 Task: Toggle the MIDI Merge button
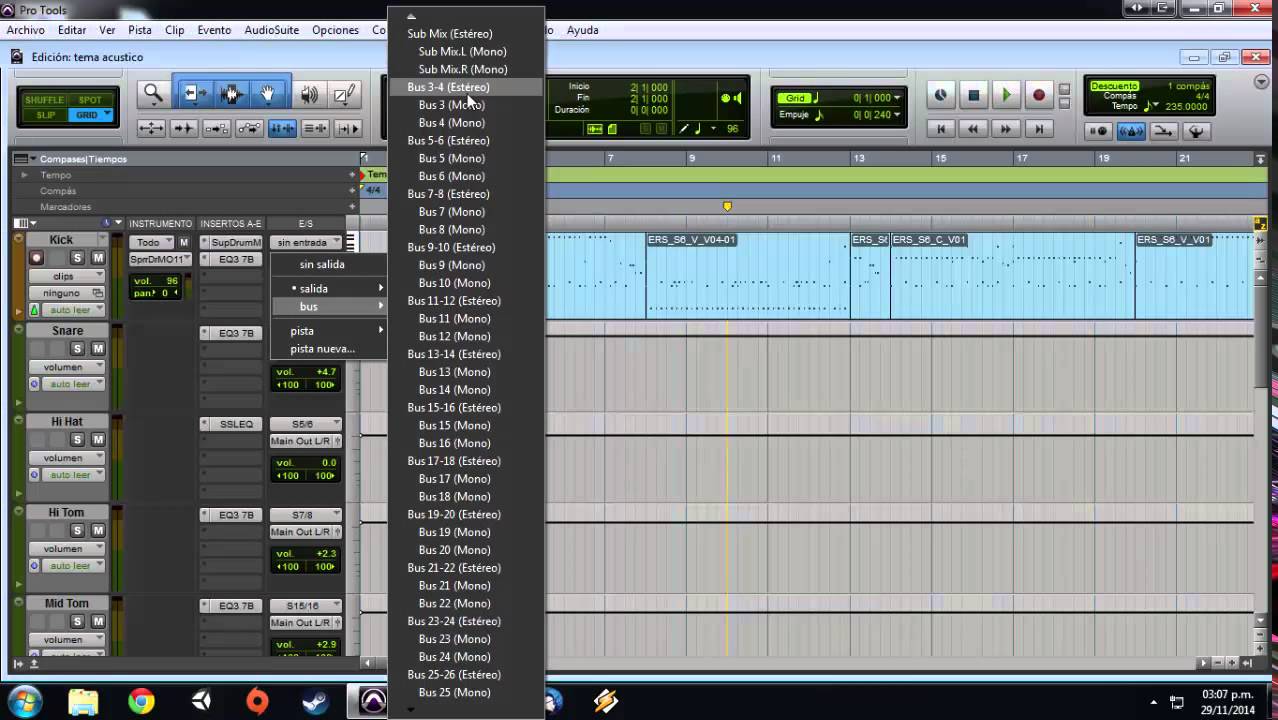(1163, 131)
